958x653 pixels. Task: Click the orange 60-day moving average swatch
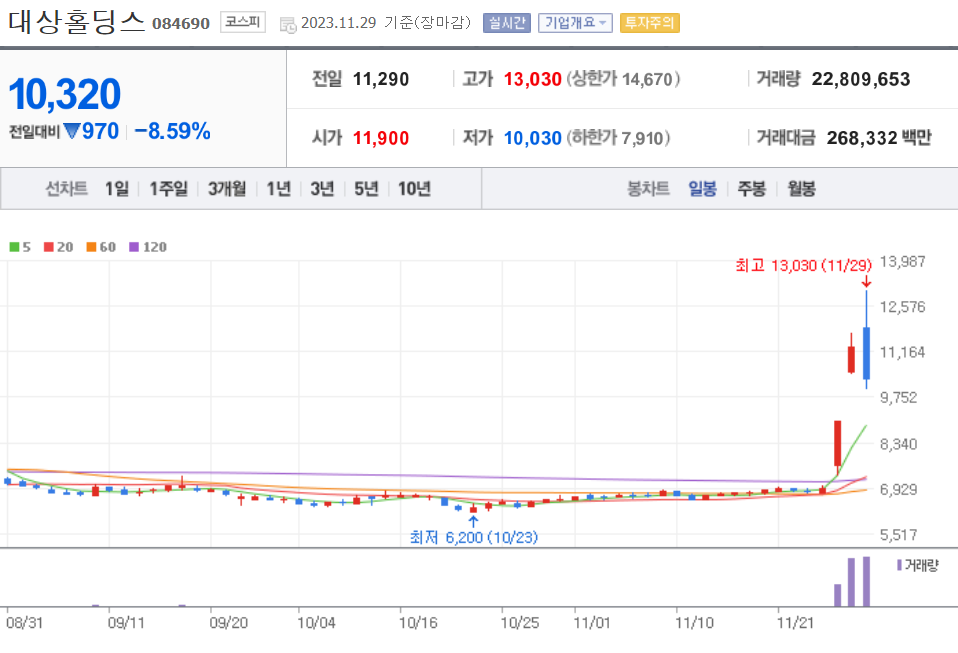[91, 247]
